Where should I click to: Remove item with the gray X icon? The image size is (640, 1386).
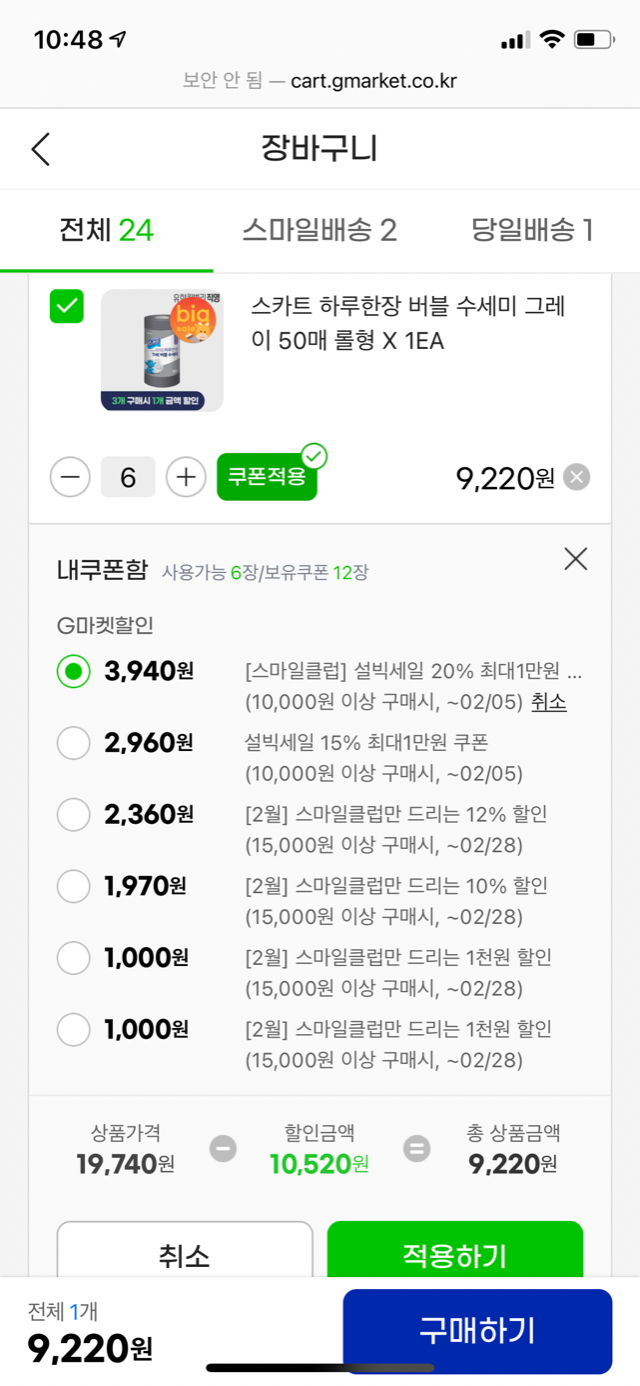point(576,478)
